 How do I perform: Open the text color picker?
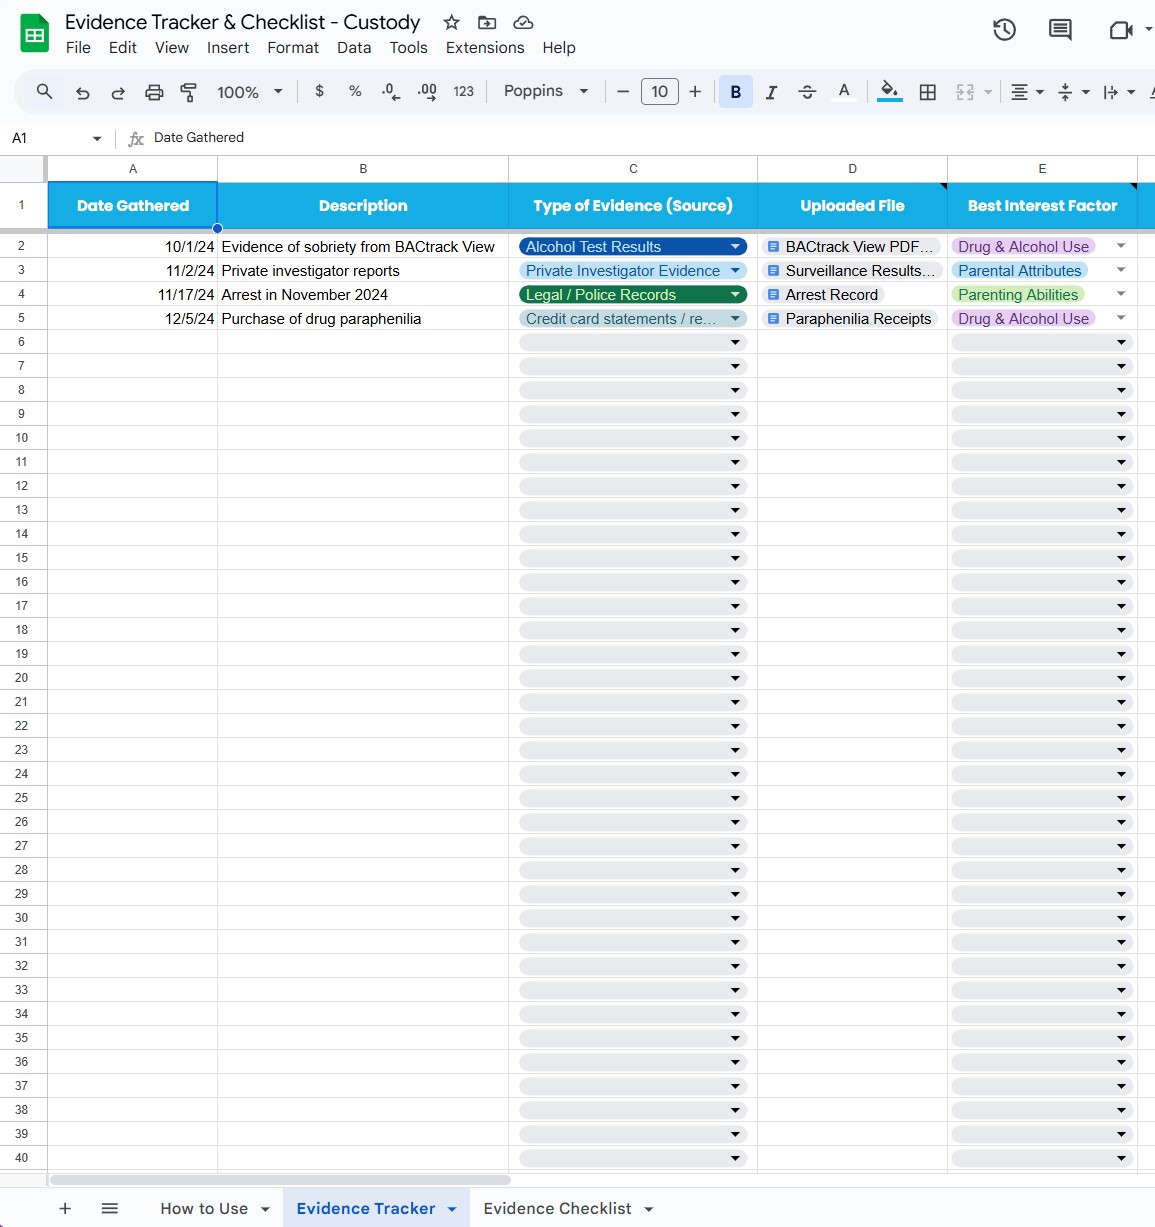(x=844, y=92)
